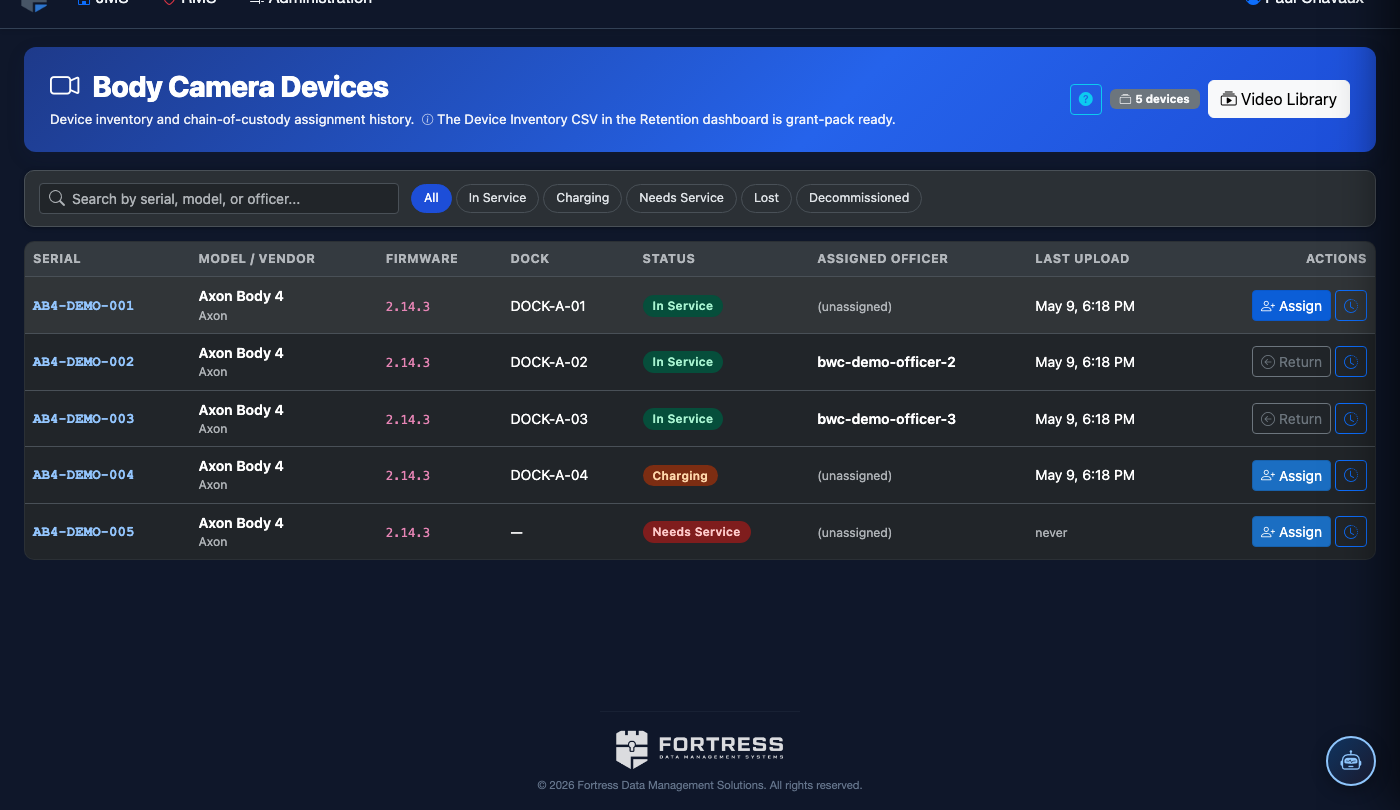Click (unassigned) in the AB4-DEMO-004 row

[x=854, y=476]
